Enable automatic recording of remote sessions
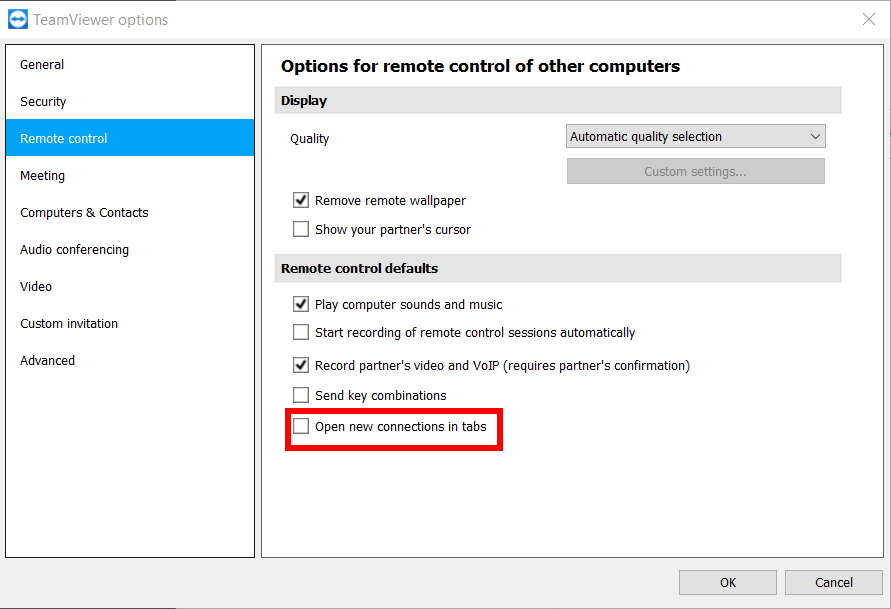 click(x=301, y=332)
